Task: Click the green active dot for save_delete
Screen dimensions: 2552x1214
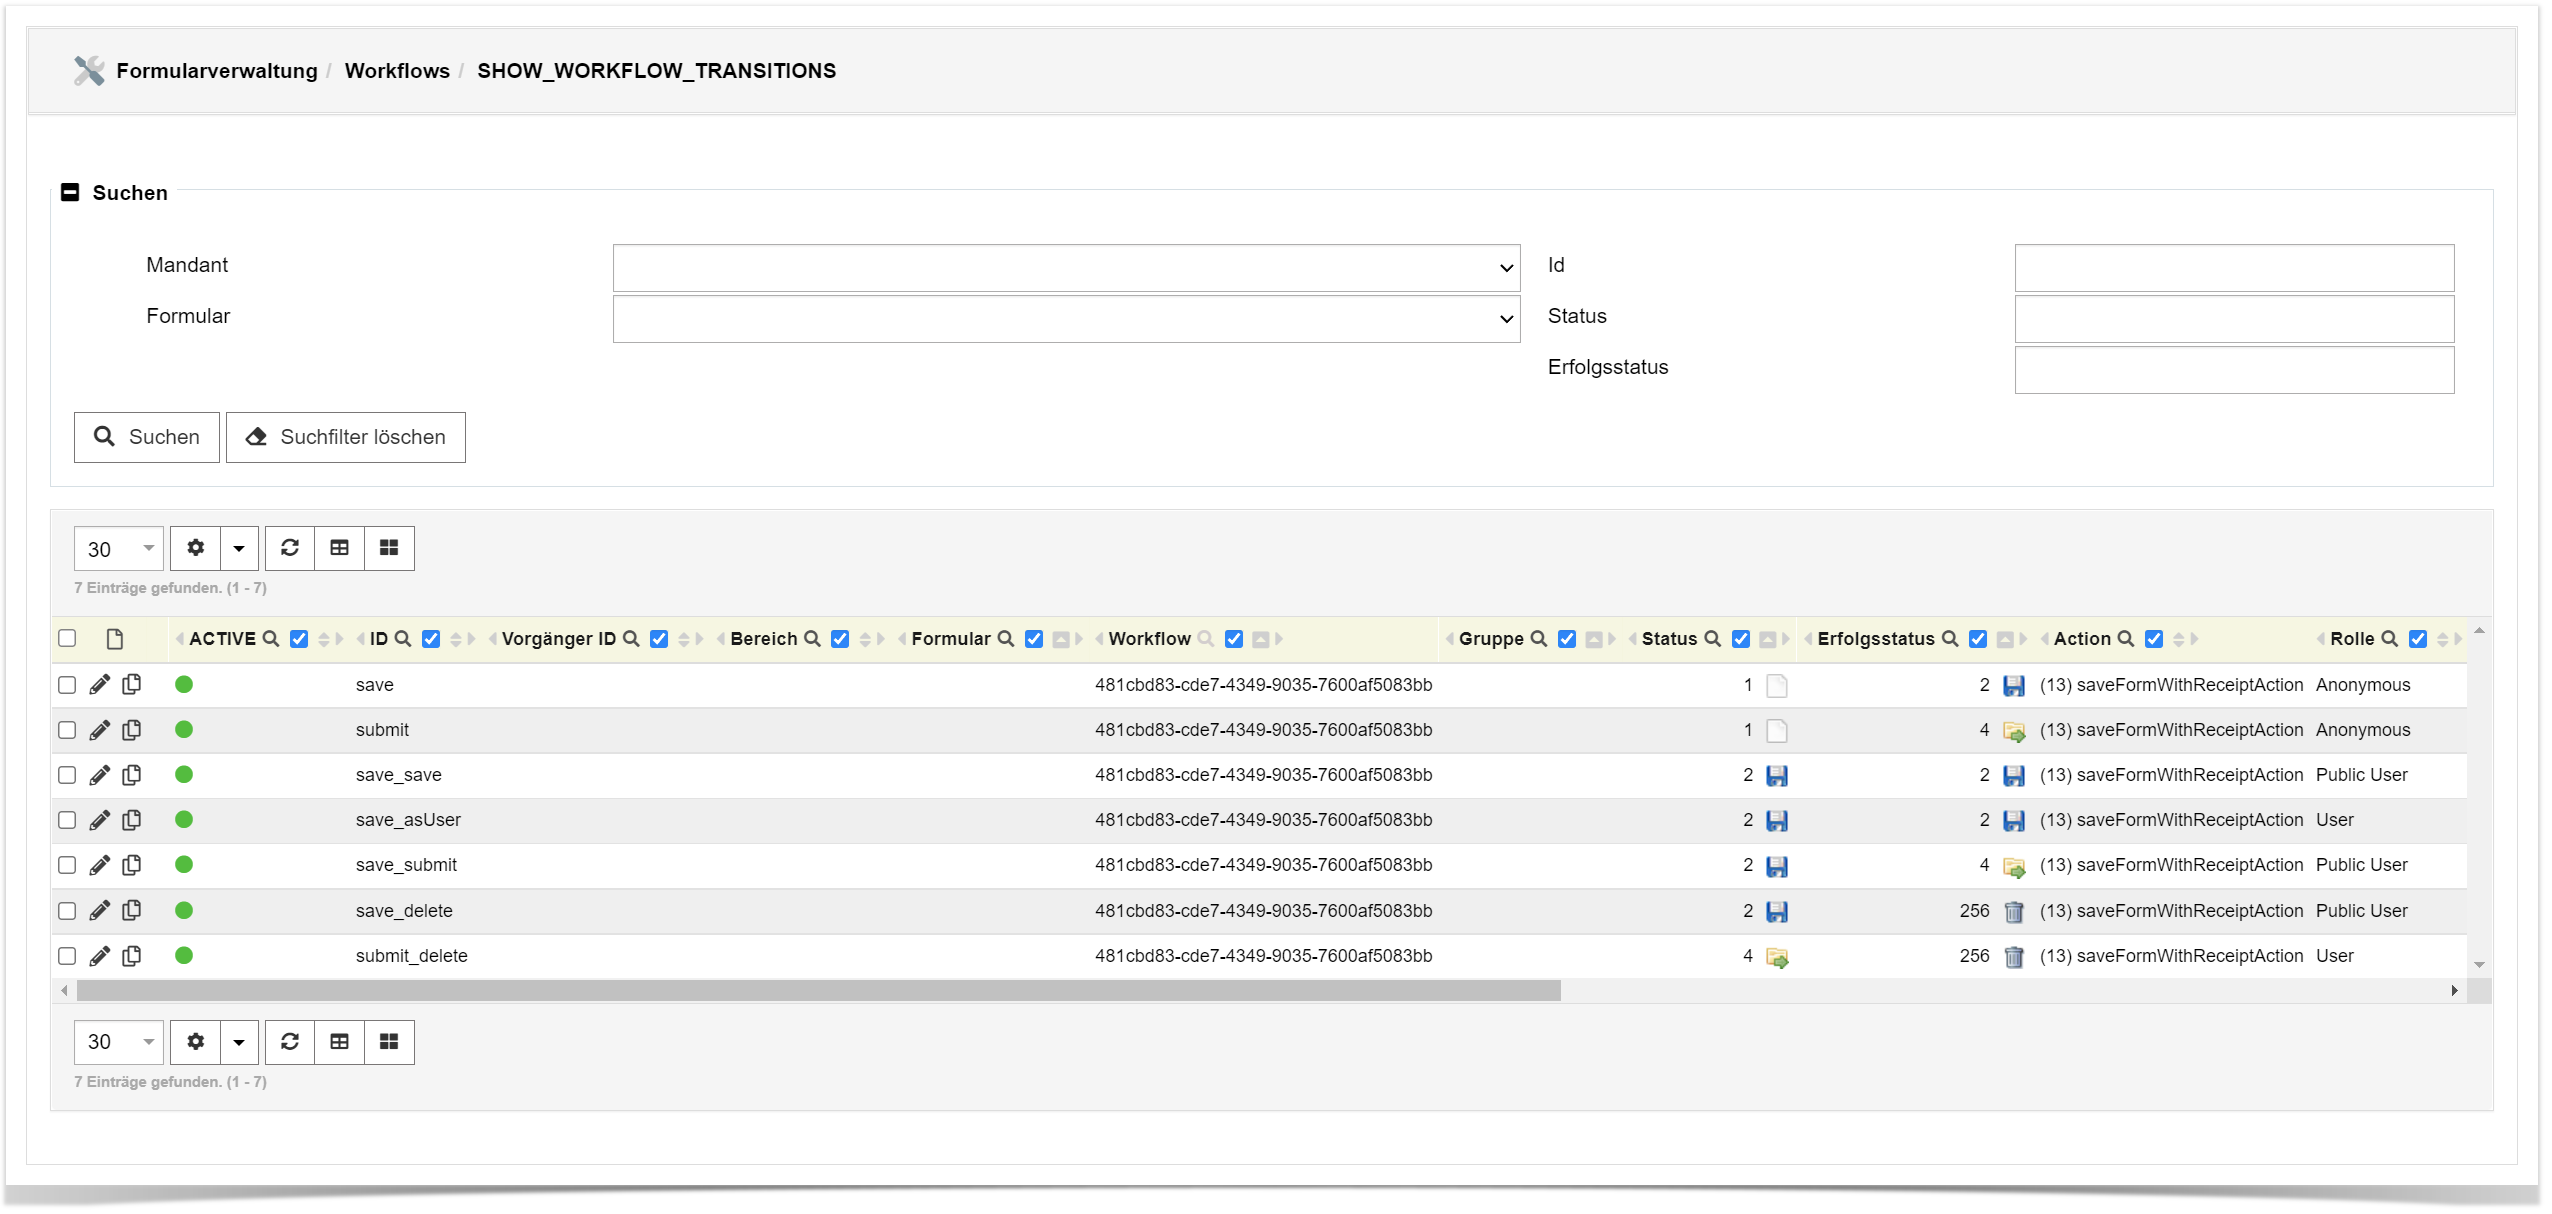Action: (x=184, y=911)
